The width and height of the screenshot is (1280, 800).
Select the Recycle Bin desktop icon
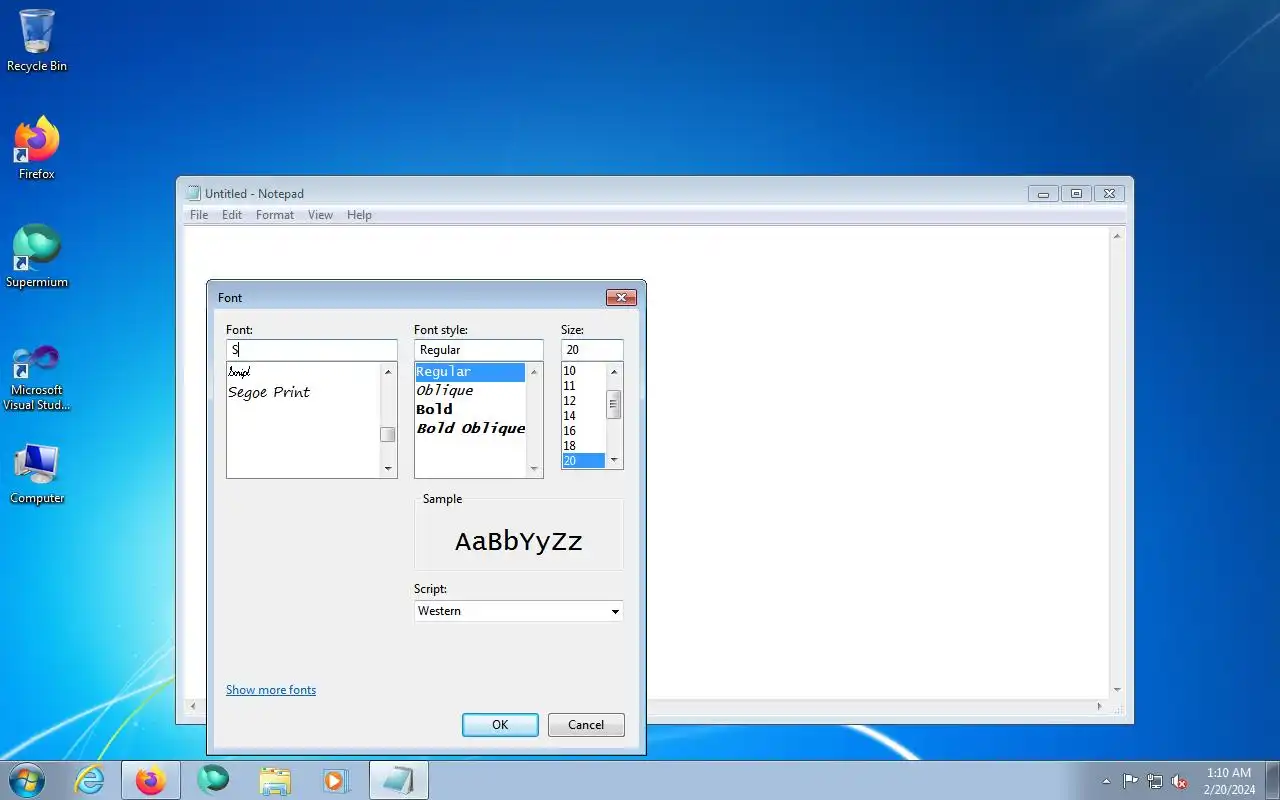(x=37, y=41)
